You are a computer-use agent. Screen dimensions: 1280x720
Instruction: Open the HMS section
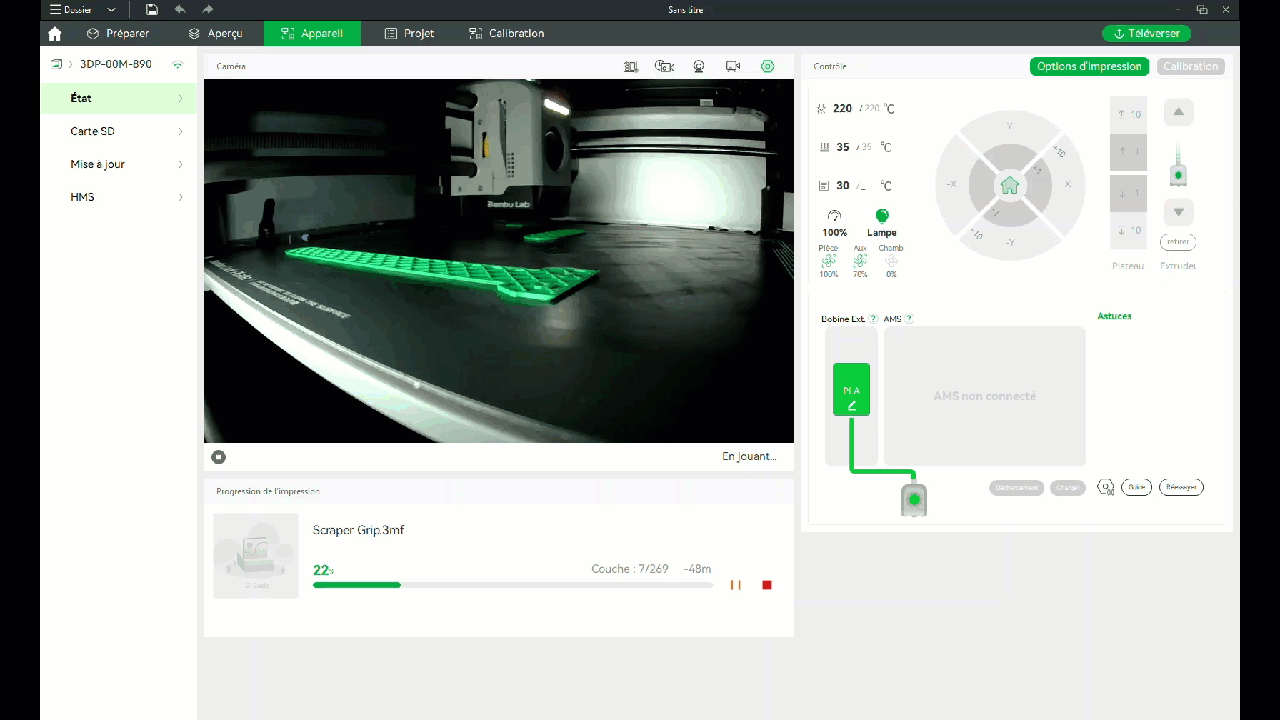(x=118, y=197)
